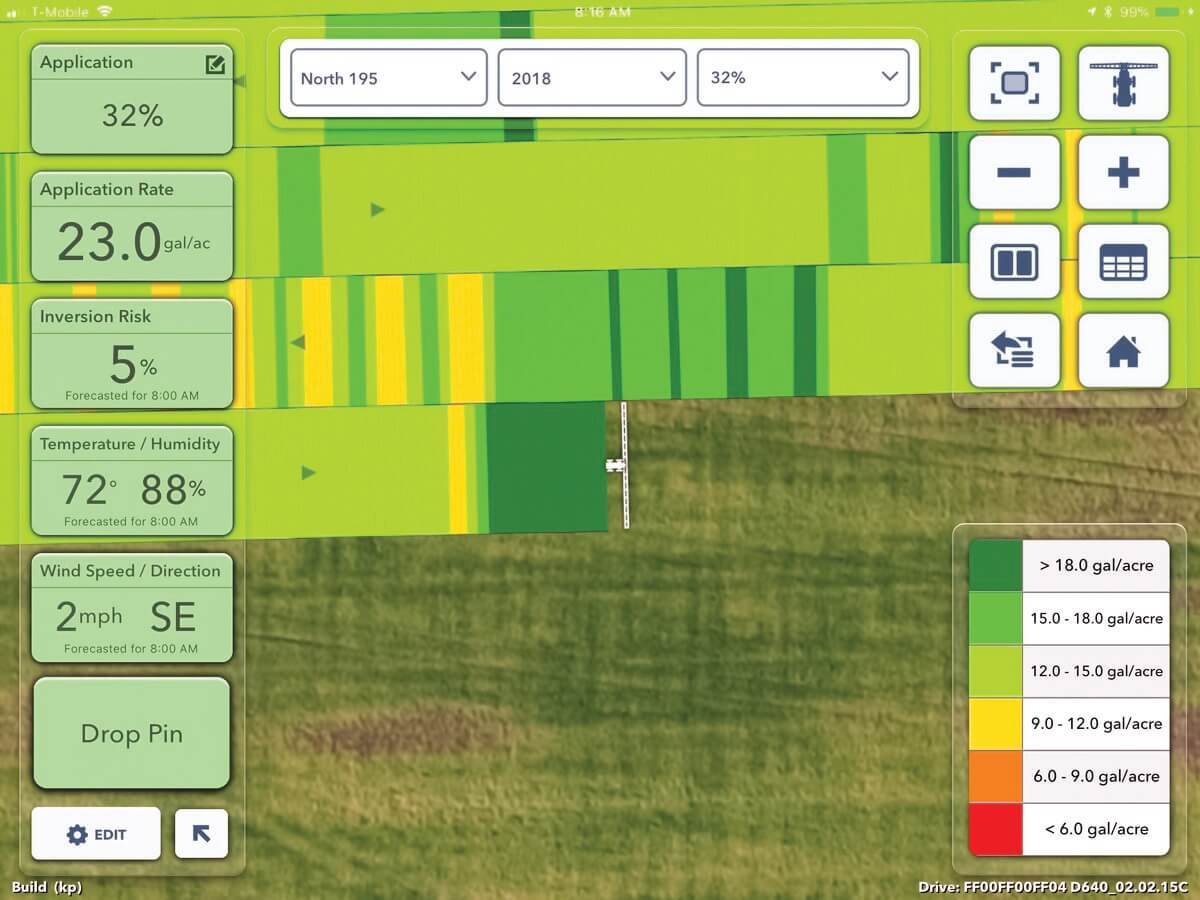The height and width of the screenshot is (900, 1200).
Task: Tap the battery 99% status indicator
Action: (x=1150, y=12)
